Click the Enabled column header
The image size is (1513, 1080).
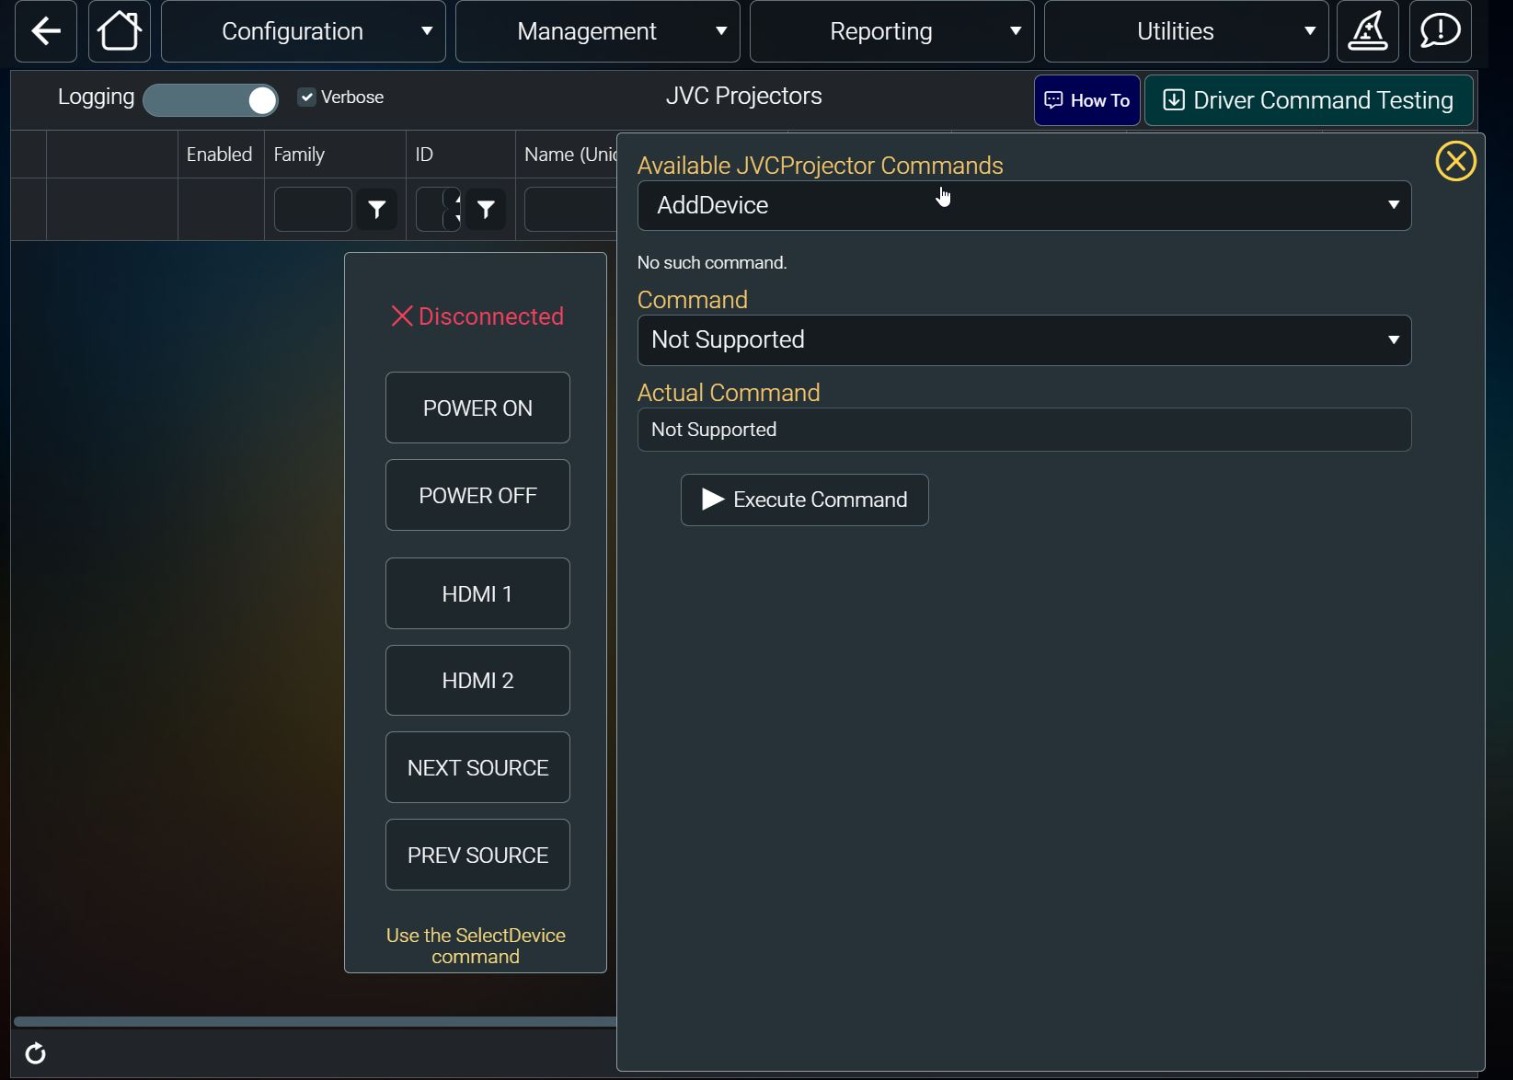click(219, 154)
